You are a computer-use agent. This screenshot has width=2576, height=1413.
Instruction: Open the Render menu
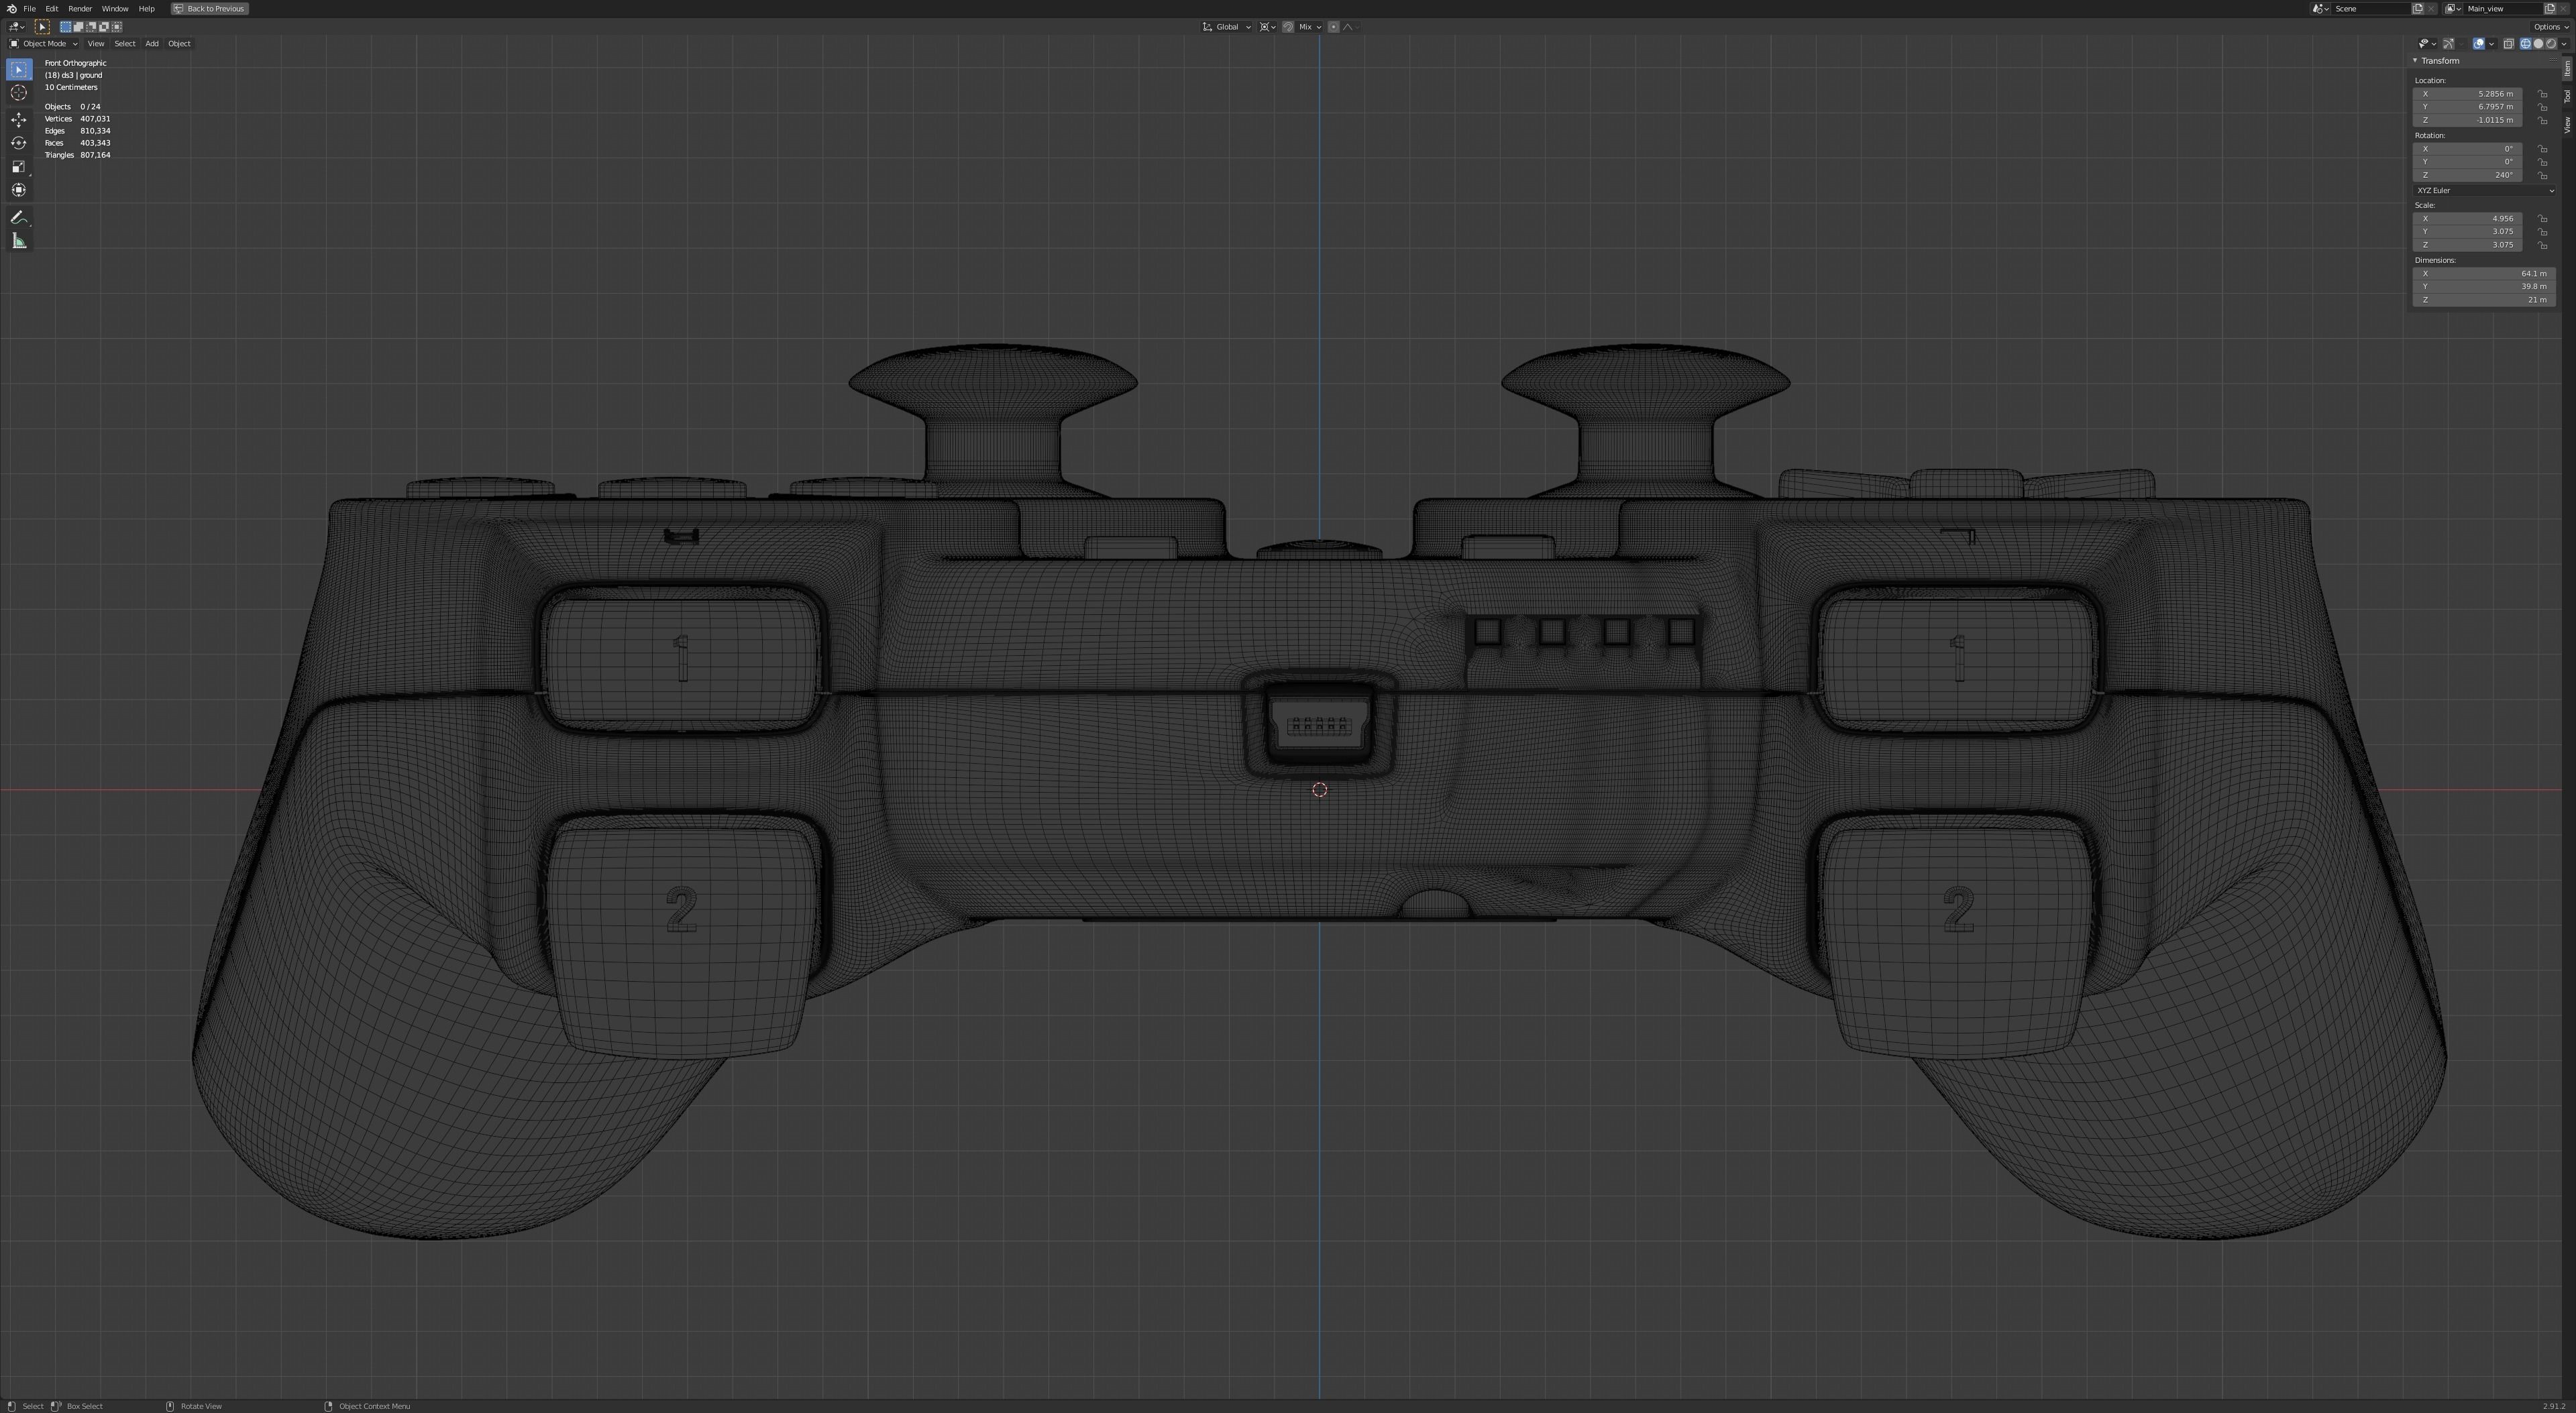pos(80,9)
